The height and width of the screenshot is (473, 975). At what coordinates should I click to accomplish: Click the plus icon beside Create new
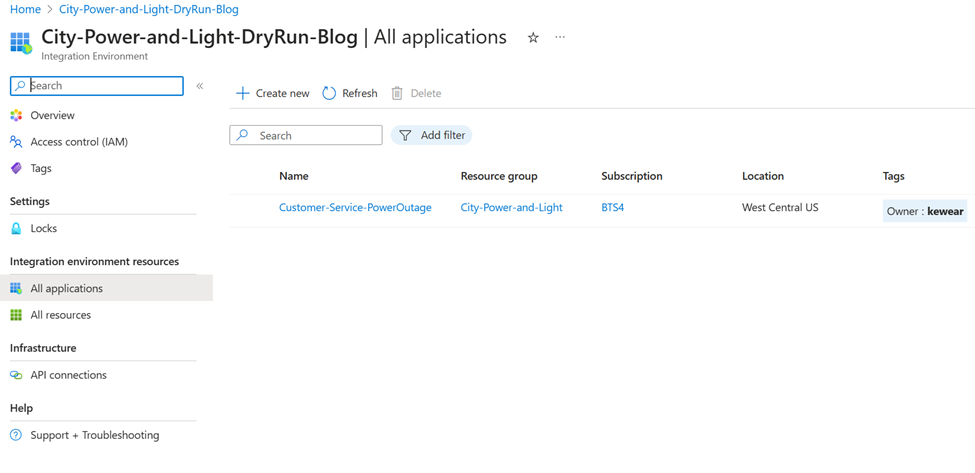243,93
